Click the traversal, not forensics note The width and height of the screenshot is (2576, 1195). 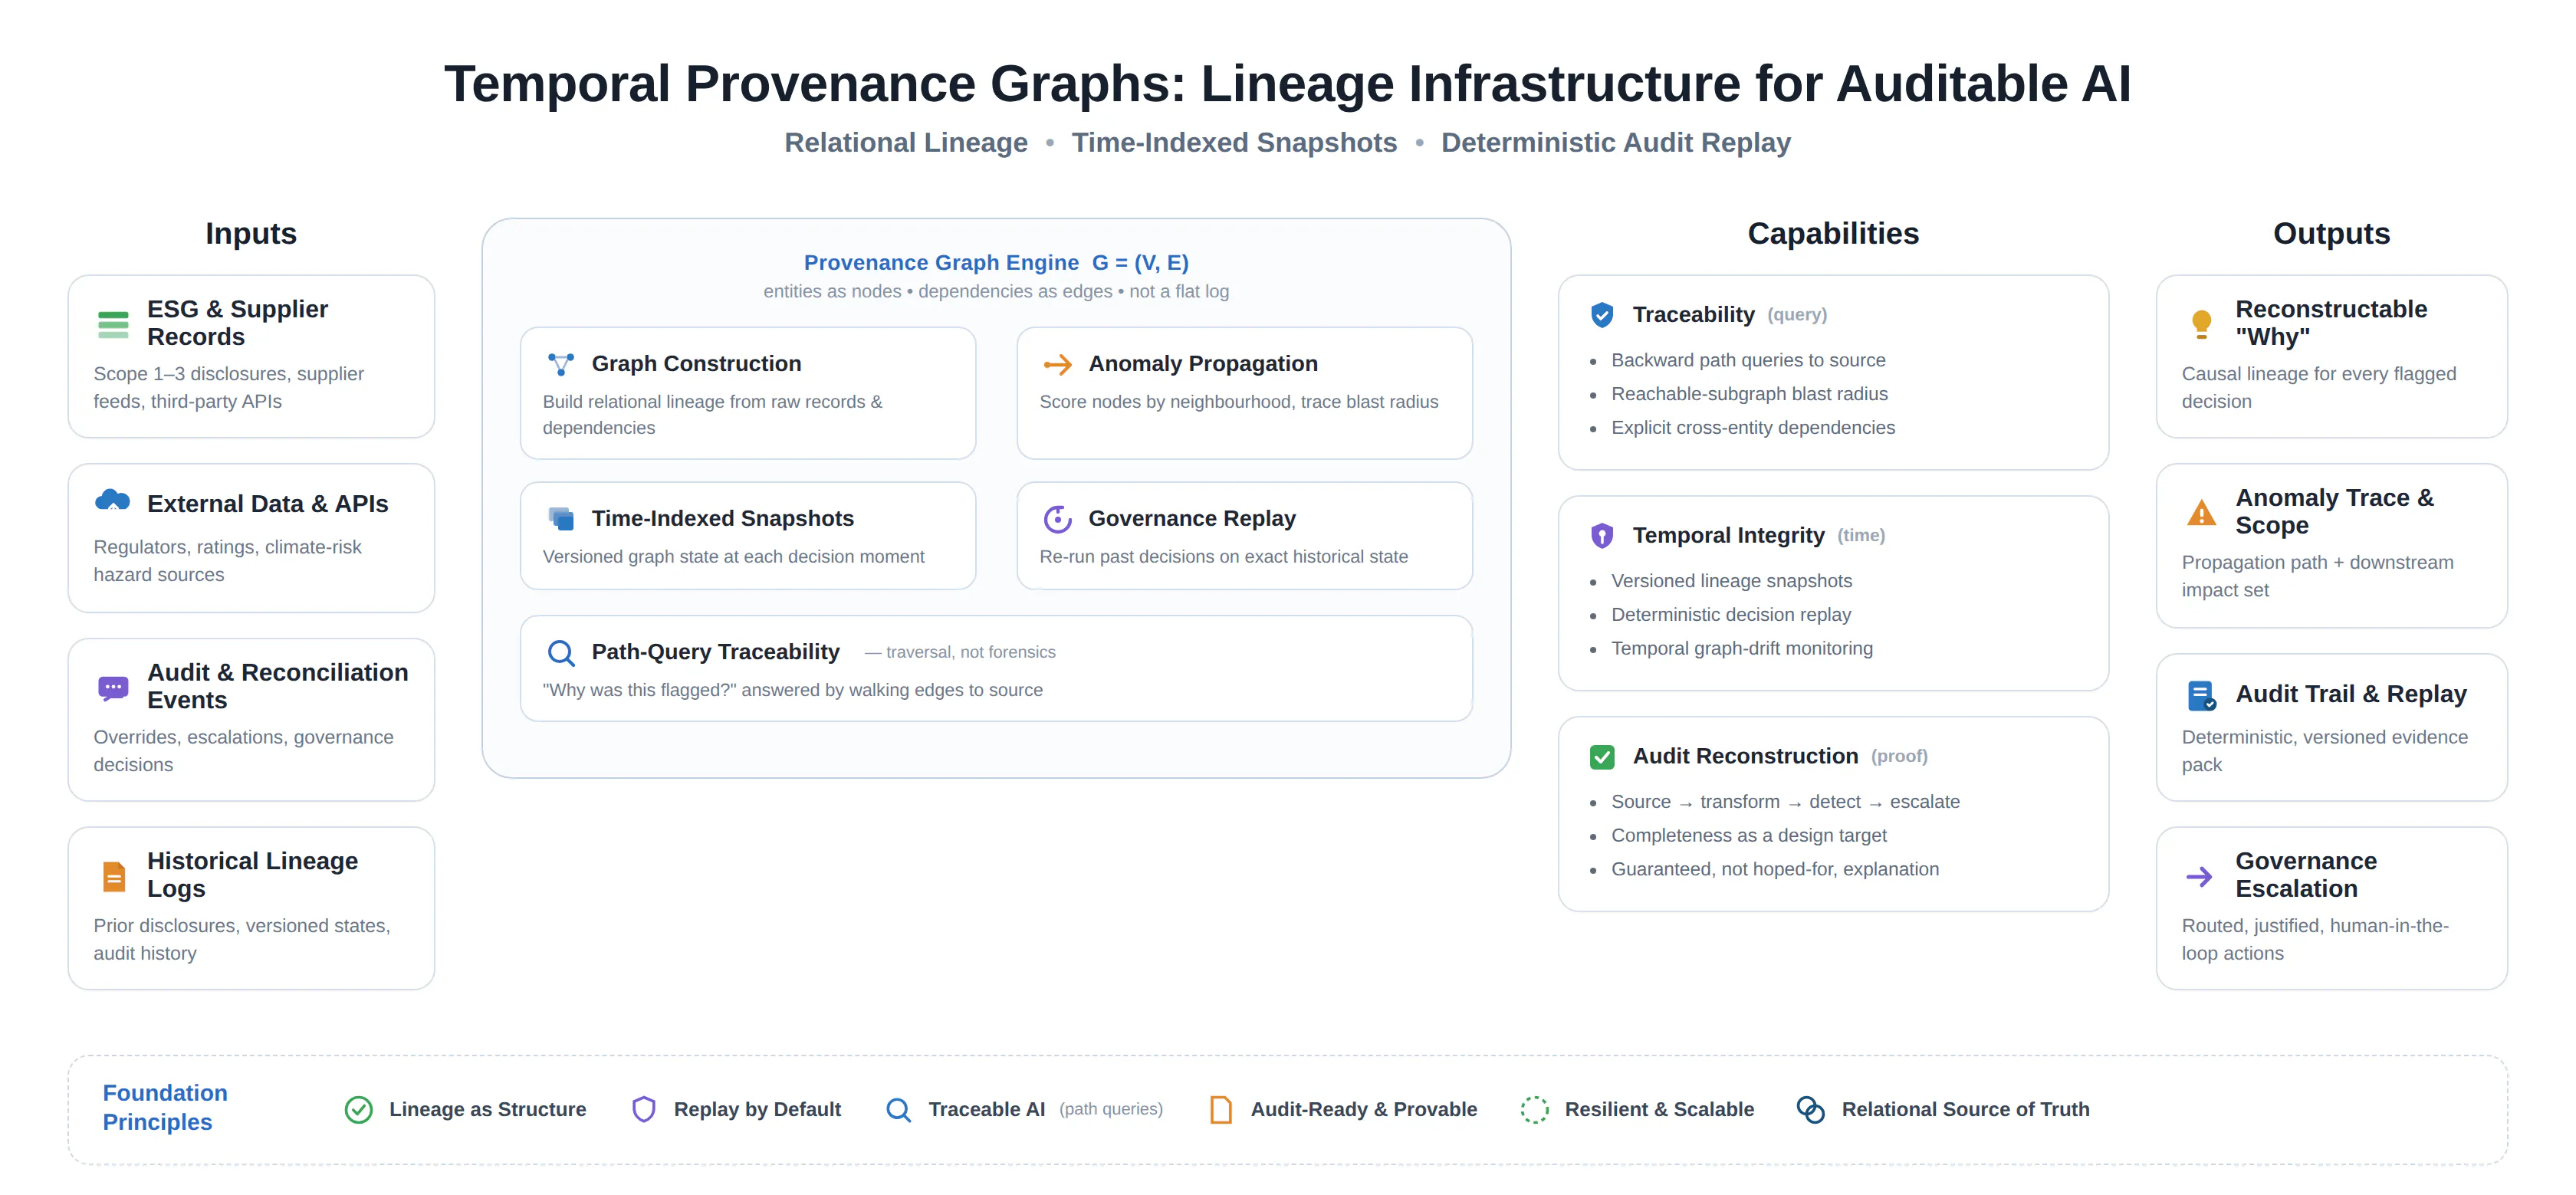point(960,653)
